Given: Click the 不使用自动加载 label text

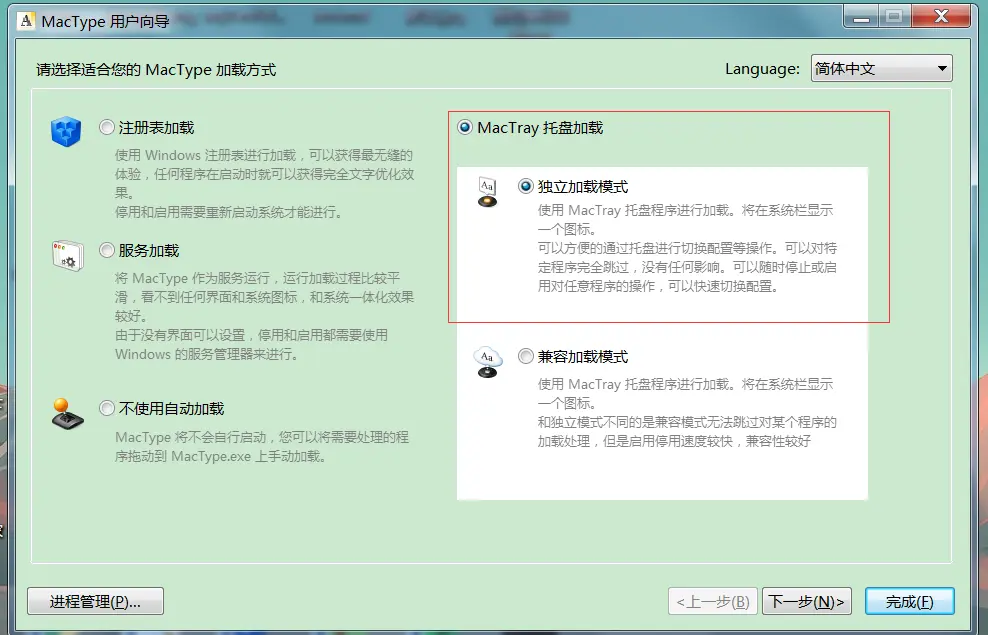Looking at the screenshot, I should point(171,409).
